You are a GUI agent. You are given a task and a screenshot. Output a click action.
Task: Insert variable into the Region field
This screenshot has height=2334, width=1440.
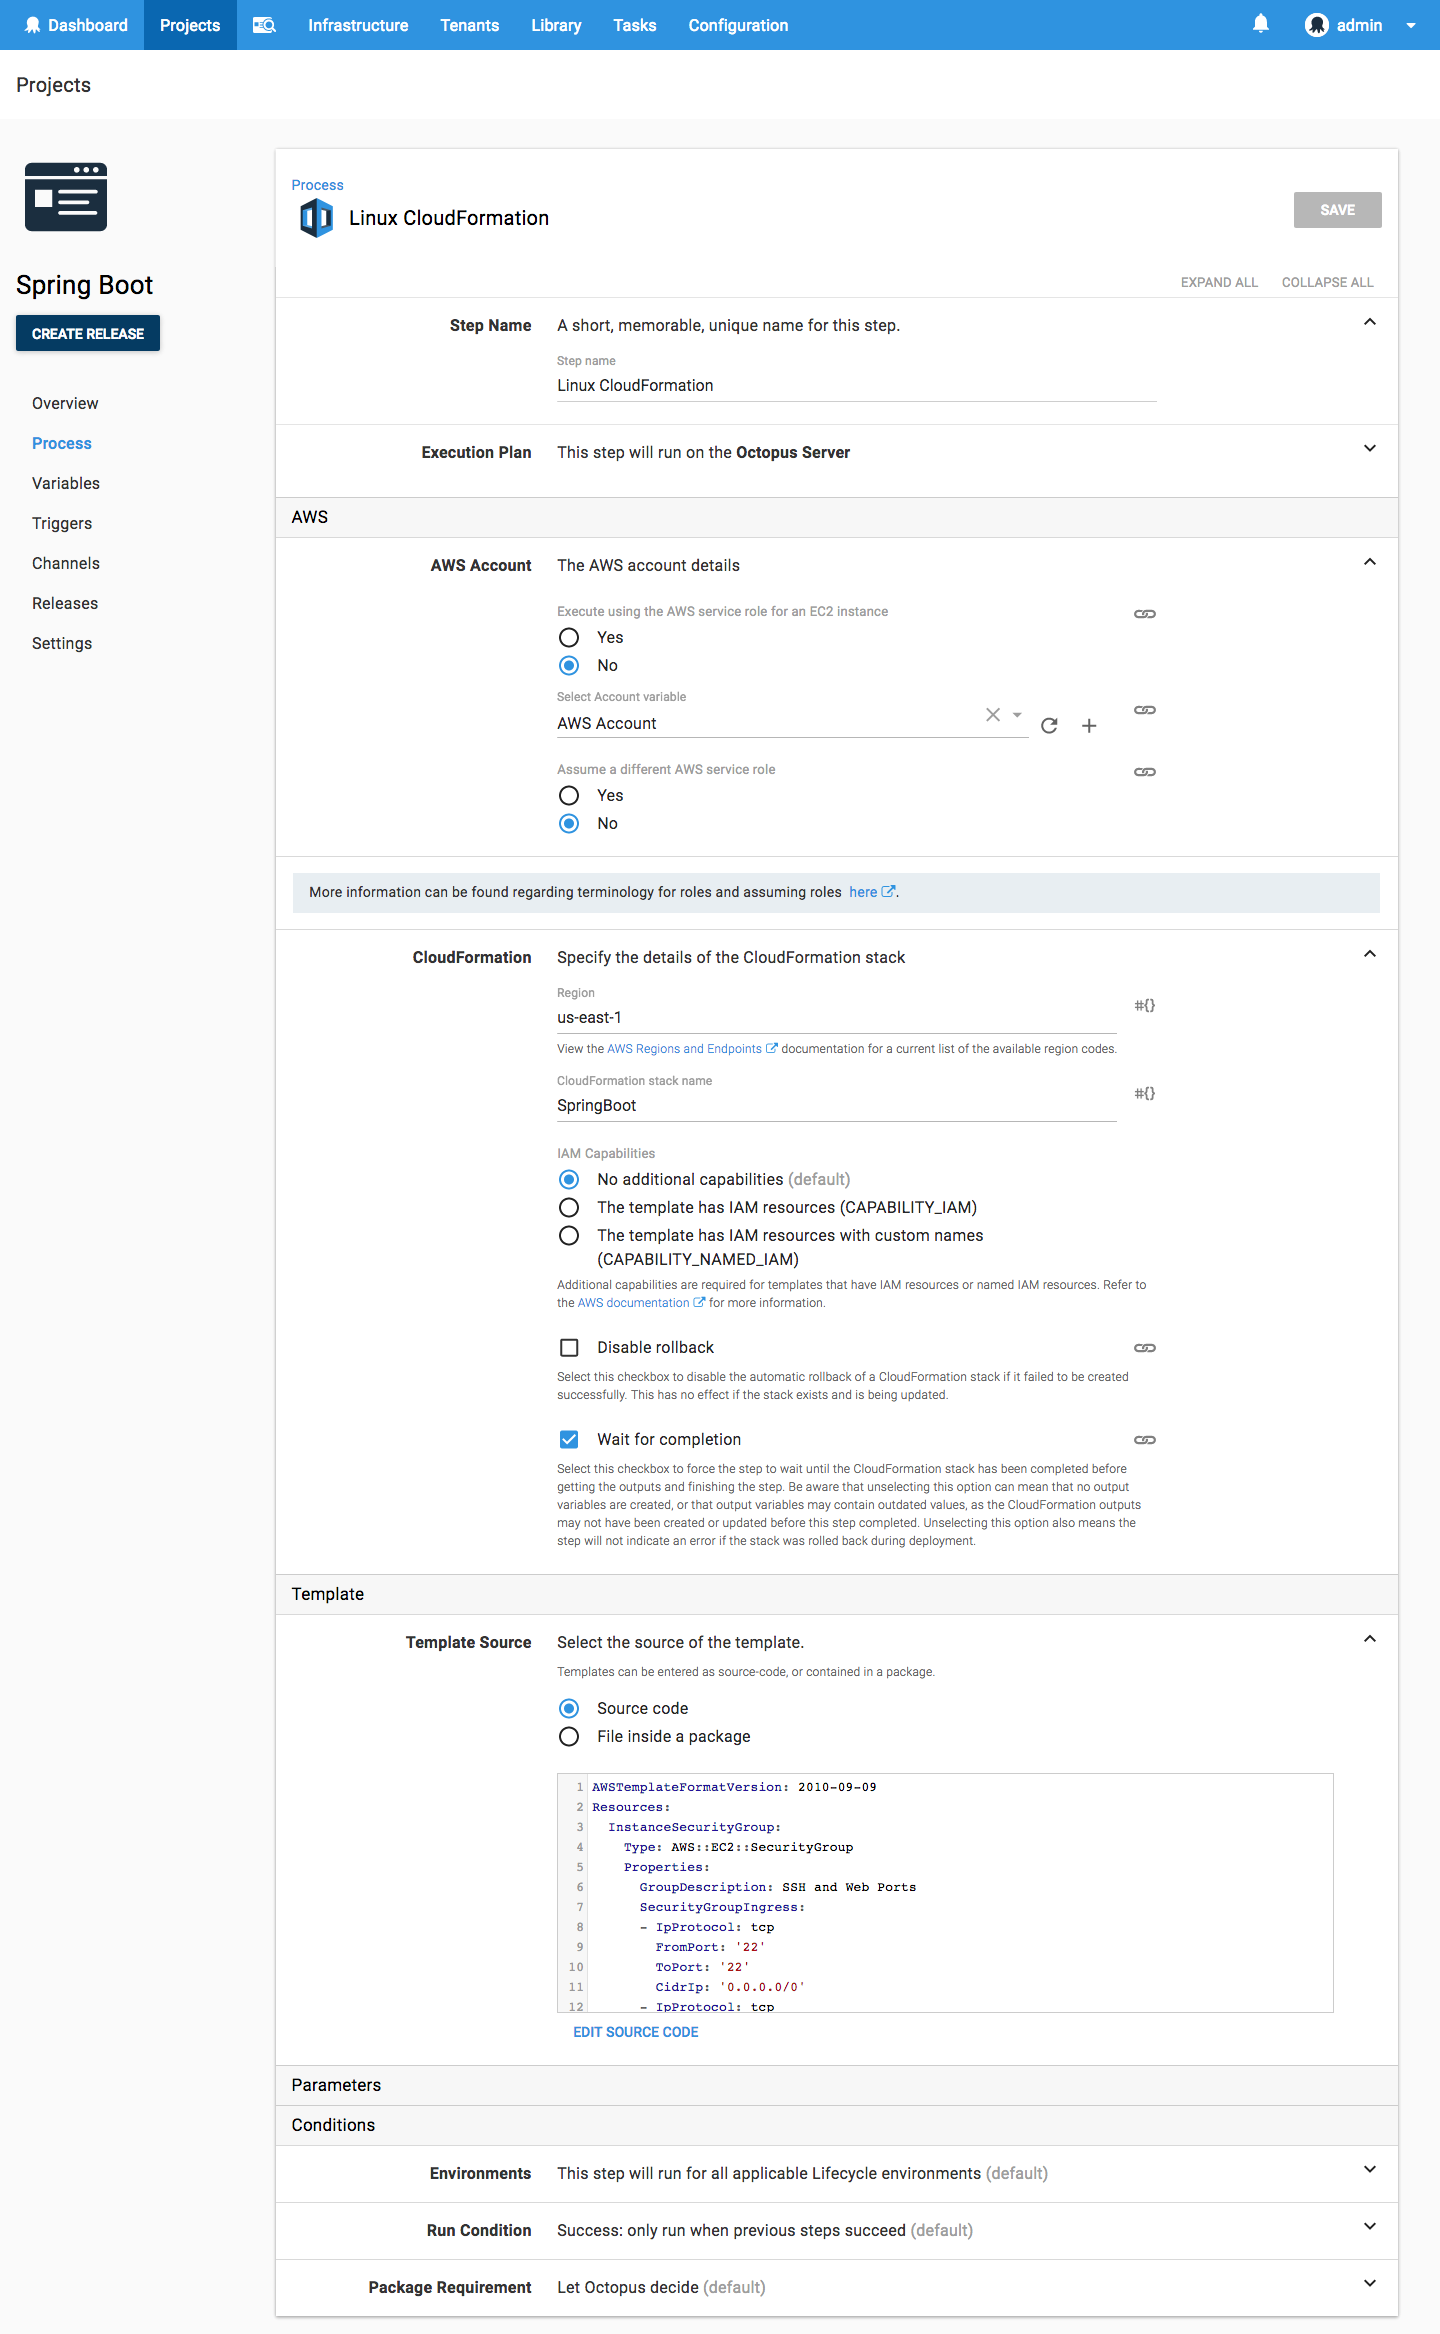[x=1145, y=1005]
